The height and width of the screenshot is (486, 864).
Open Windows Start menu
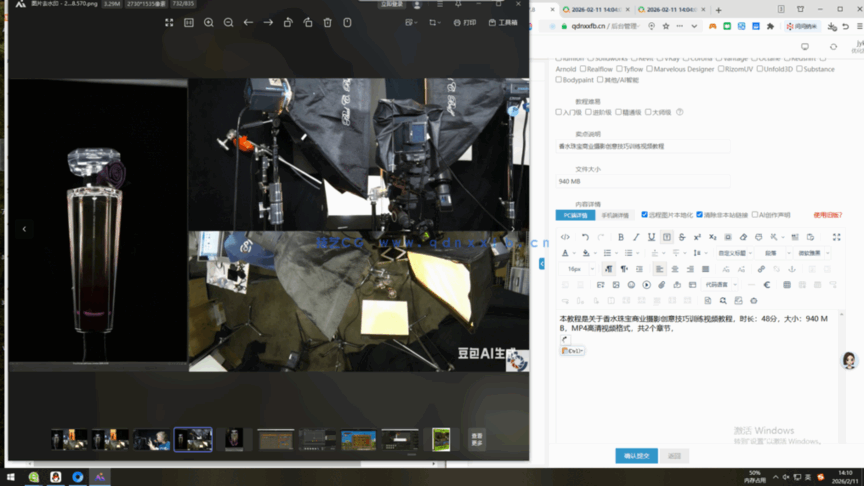point(10,477)
